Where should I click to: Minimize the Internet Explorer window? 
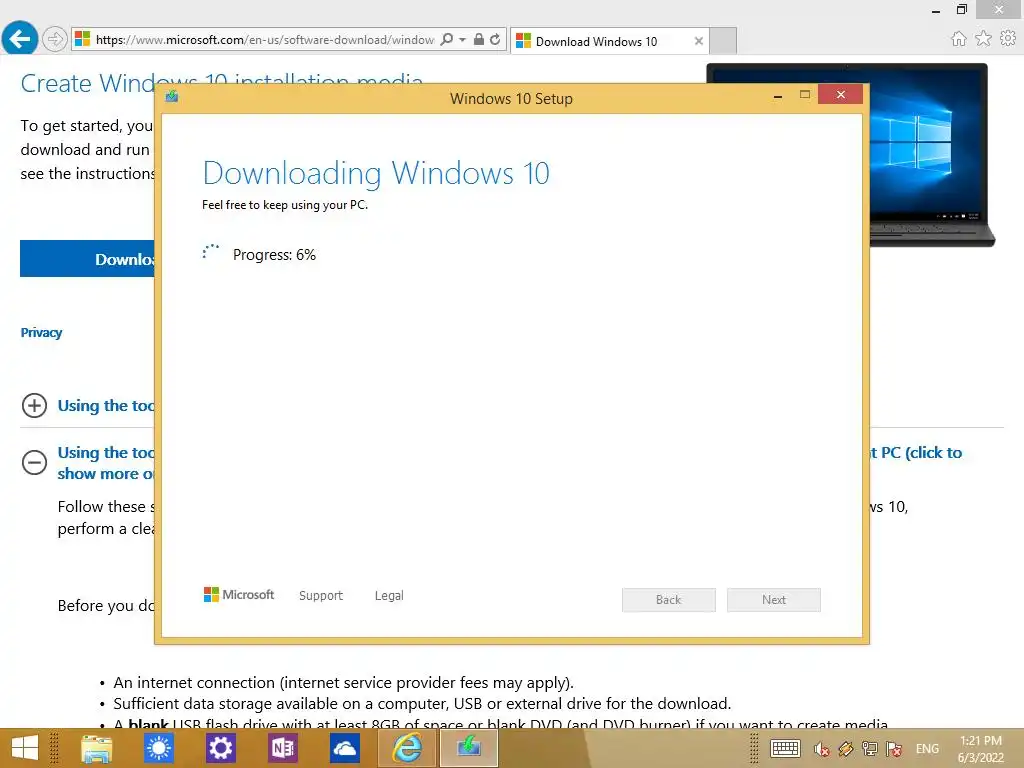pos(936,10)
